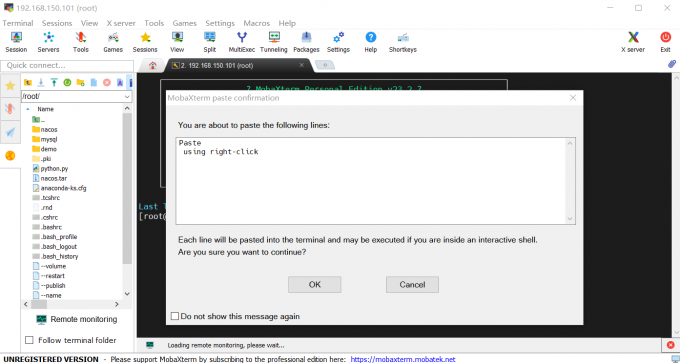680x363 pixels.
Task: Click the Help toolbar icon
Action: 370,42
